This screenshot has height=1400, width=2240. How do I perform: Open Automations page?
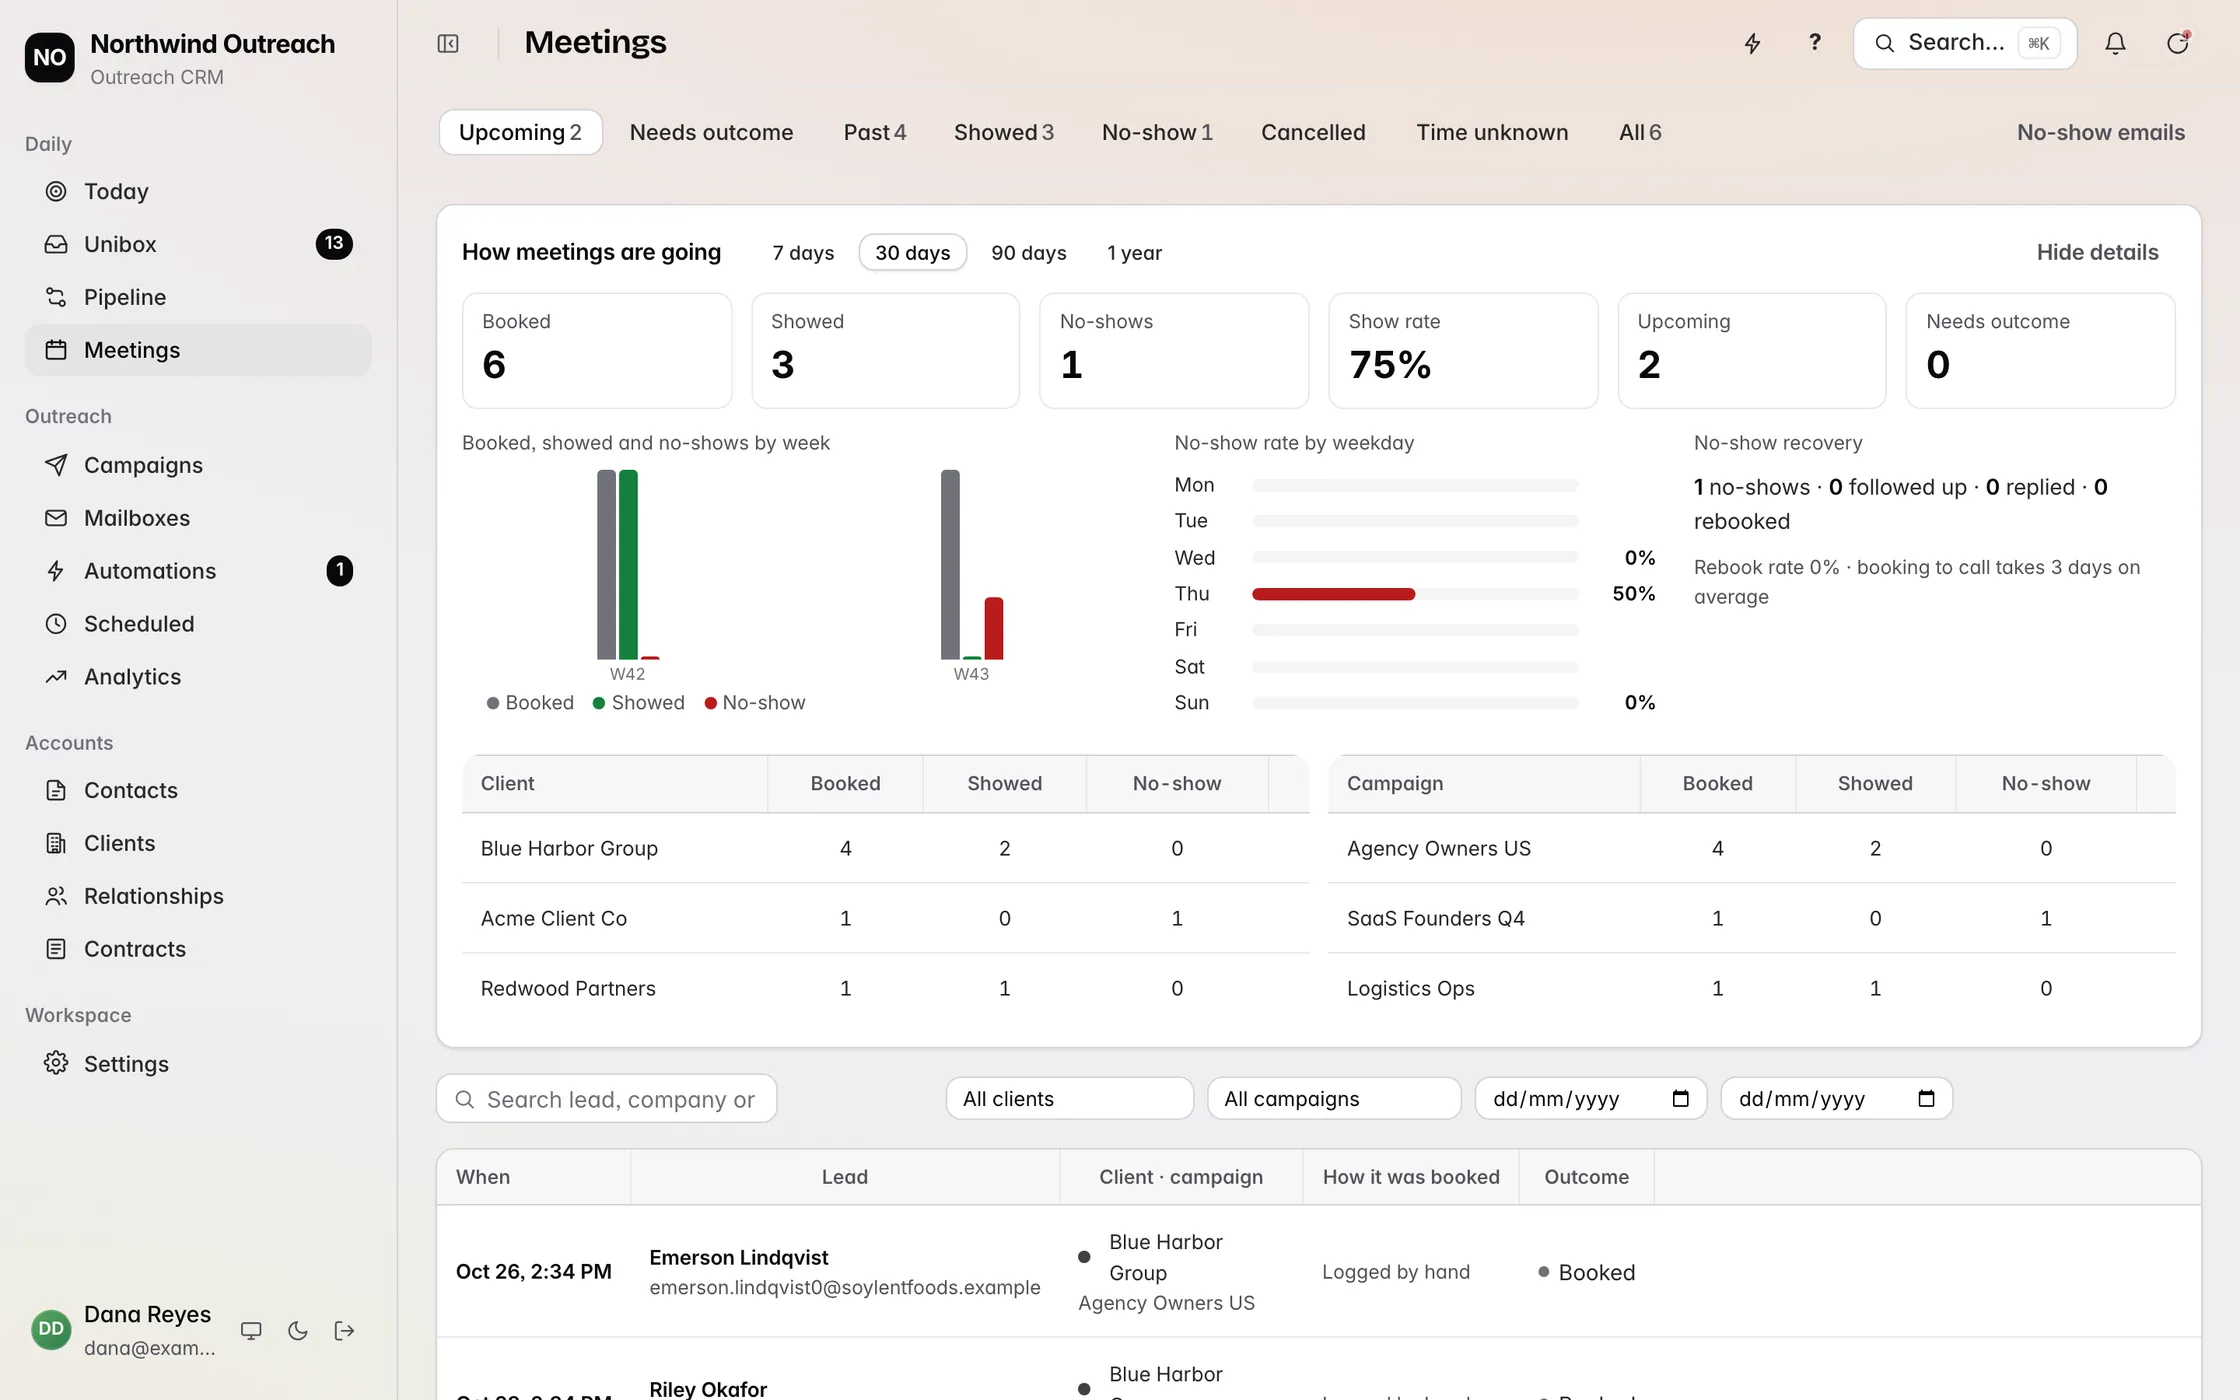(x=198, y=571)
